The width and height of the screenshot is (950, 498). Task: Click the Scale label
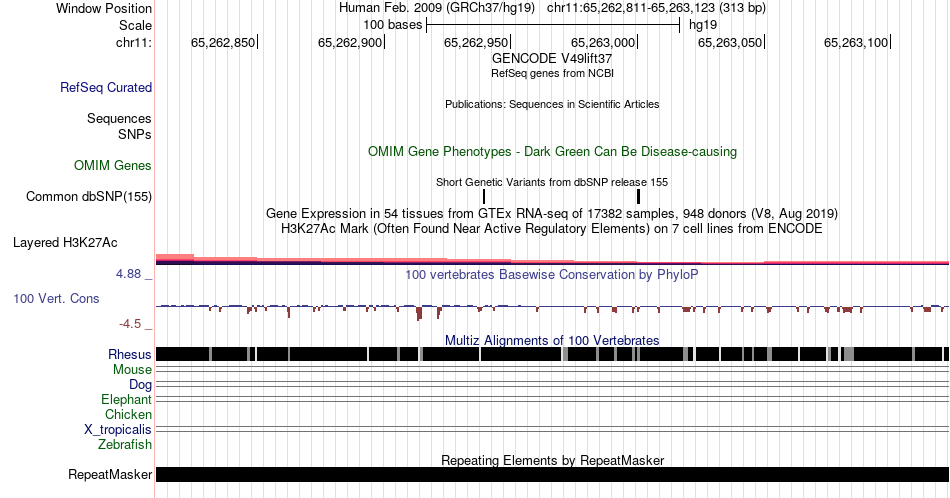[135, 25]
